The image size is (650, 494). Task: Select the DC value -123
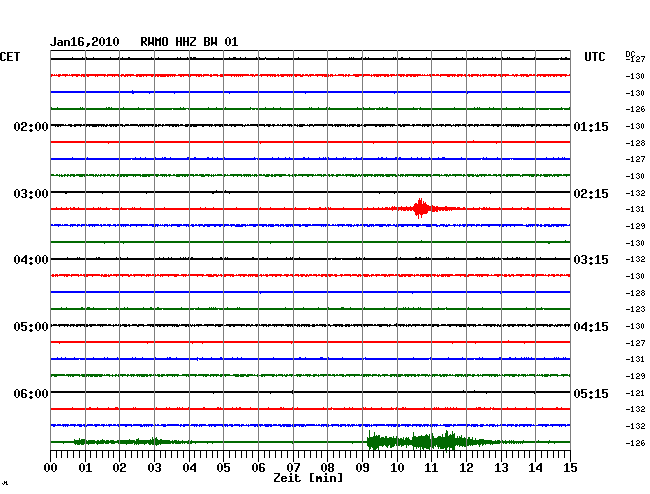(635, 309)
